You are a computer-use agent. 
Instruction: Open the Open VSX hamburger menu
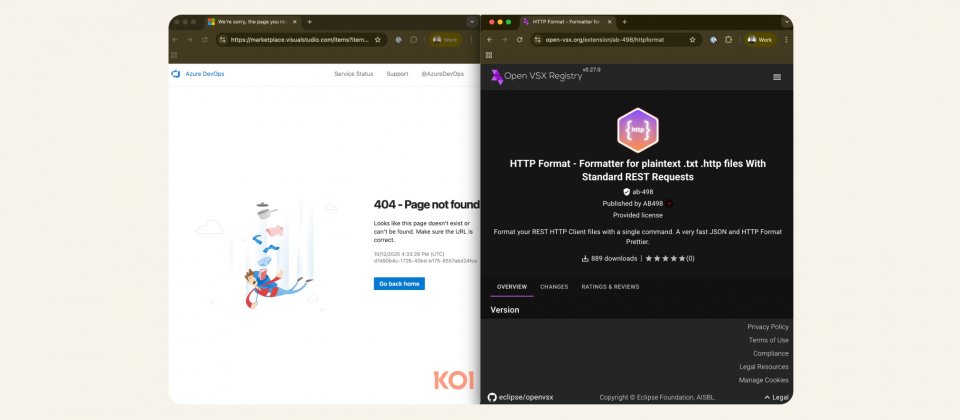(x=777, y=77)
